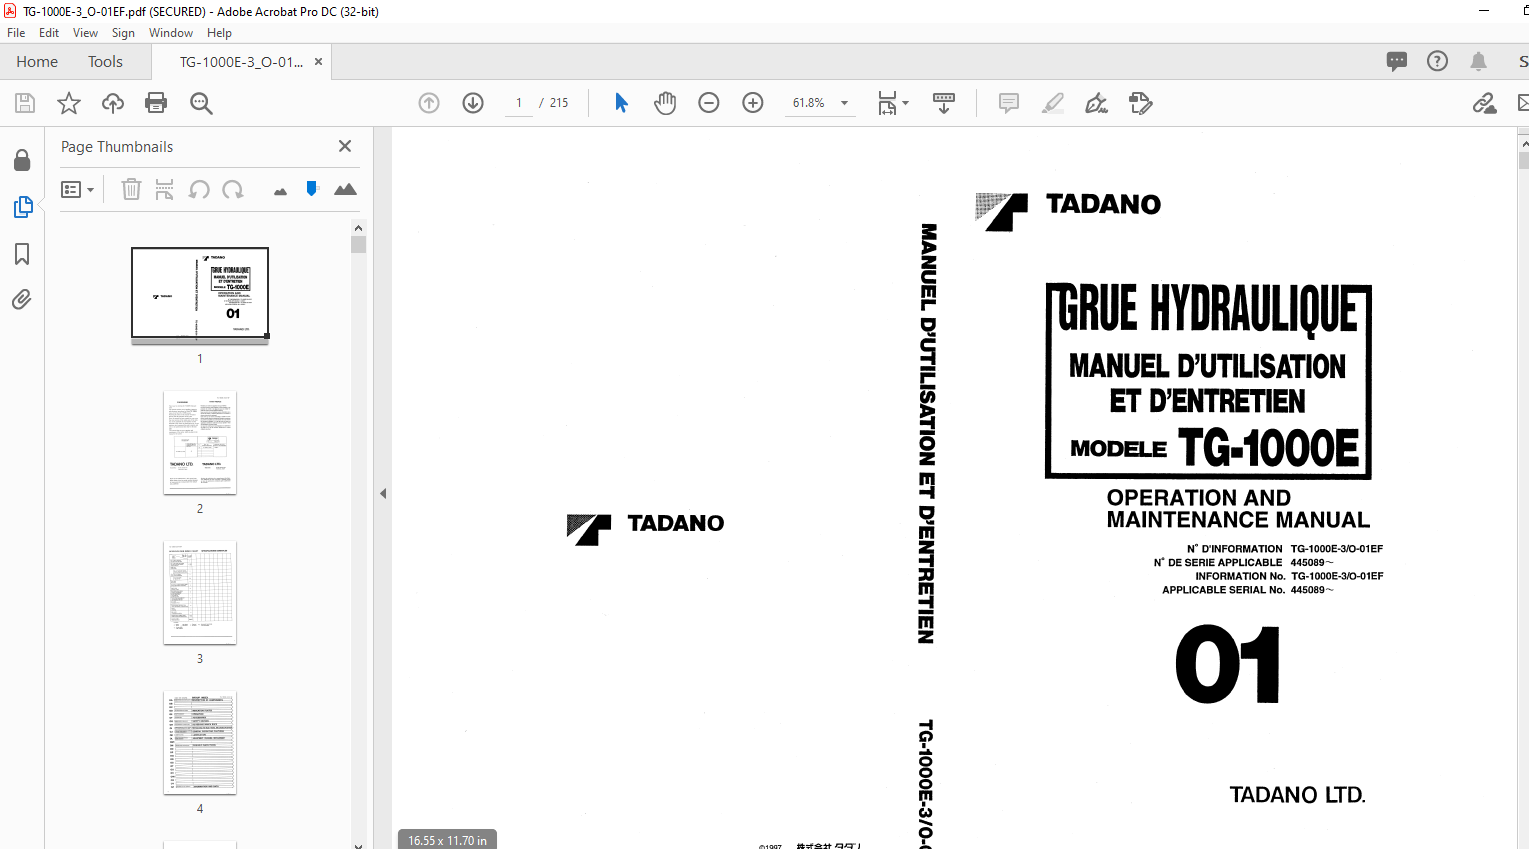The height and width of the screenshot is (849, 1529).
Task: Add to starred files with star icon
Action: pyautogui.click(x=69, y=103)
